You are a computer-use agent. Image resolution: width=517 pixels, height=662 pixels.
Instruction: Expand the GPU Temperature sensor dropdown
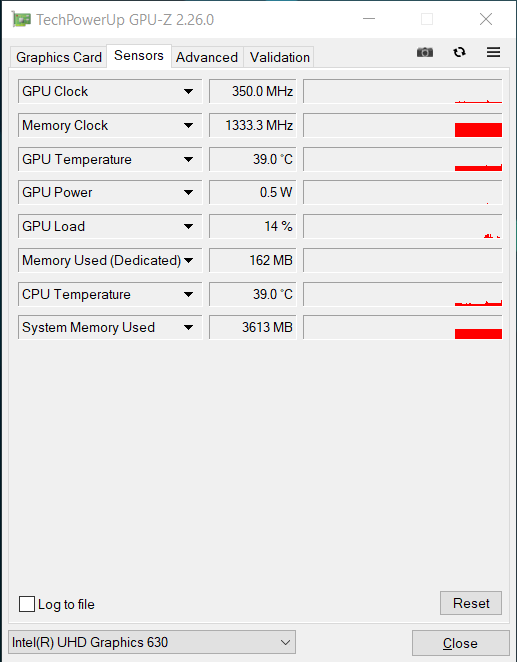pos(188,159)
